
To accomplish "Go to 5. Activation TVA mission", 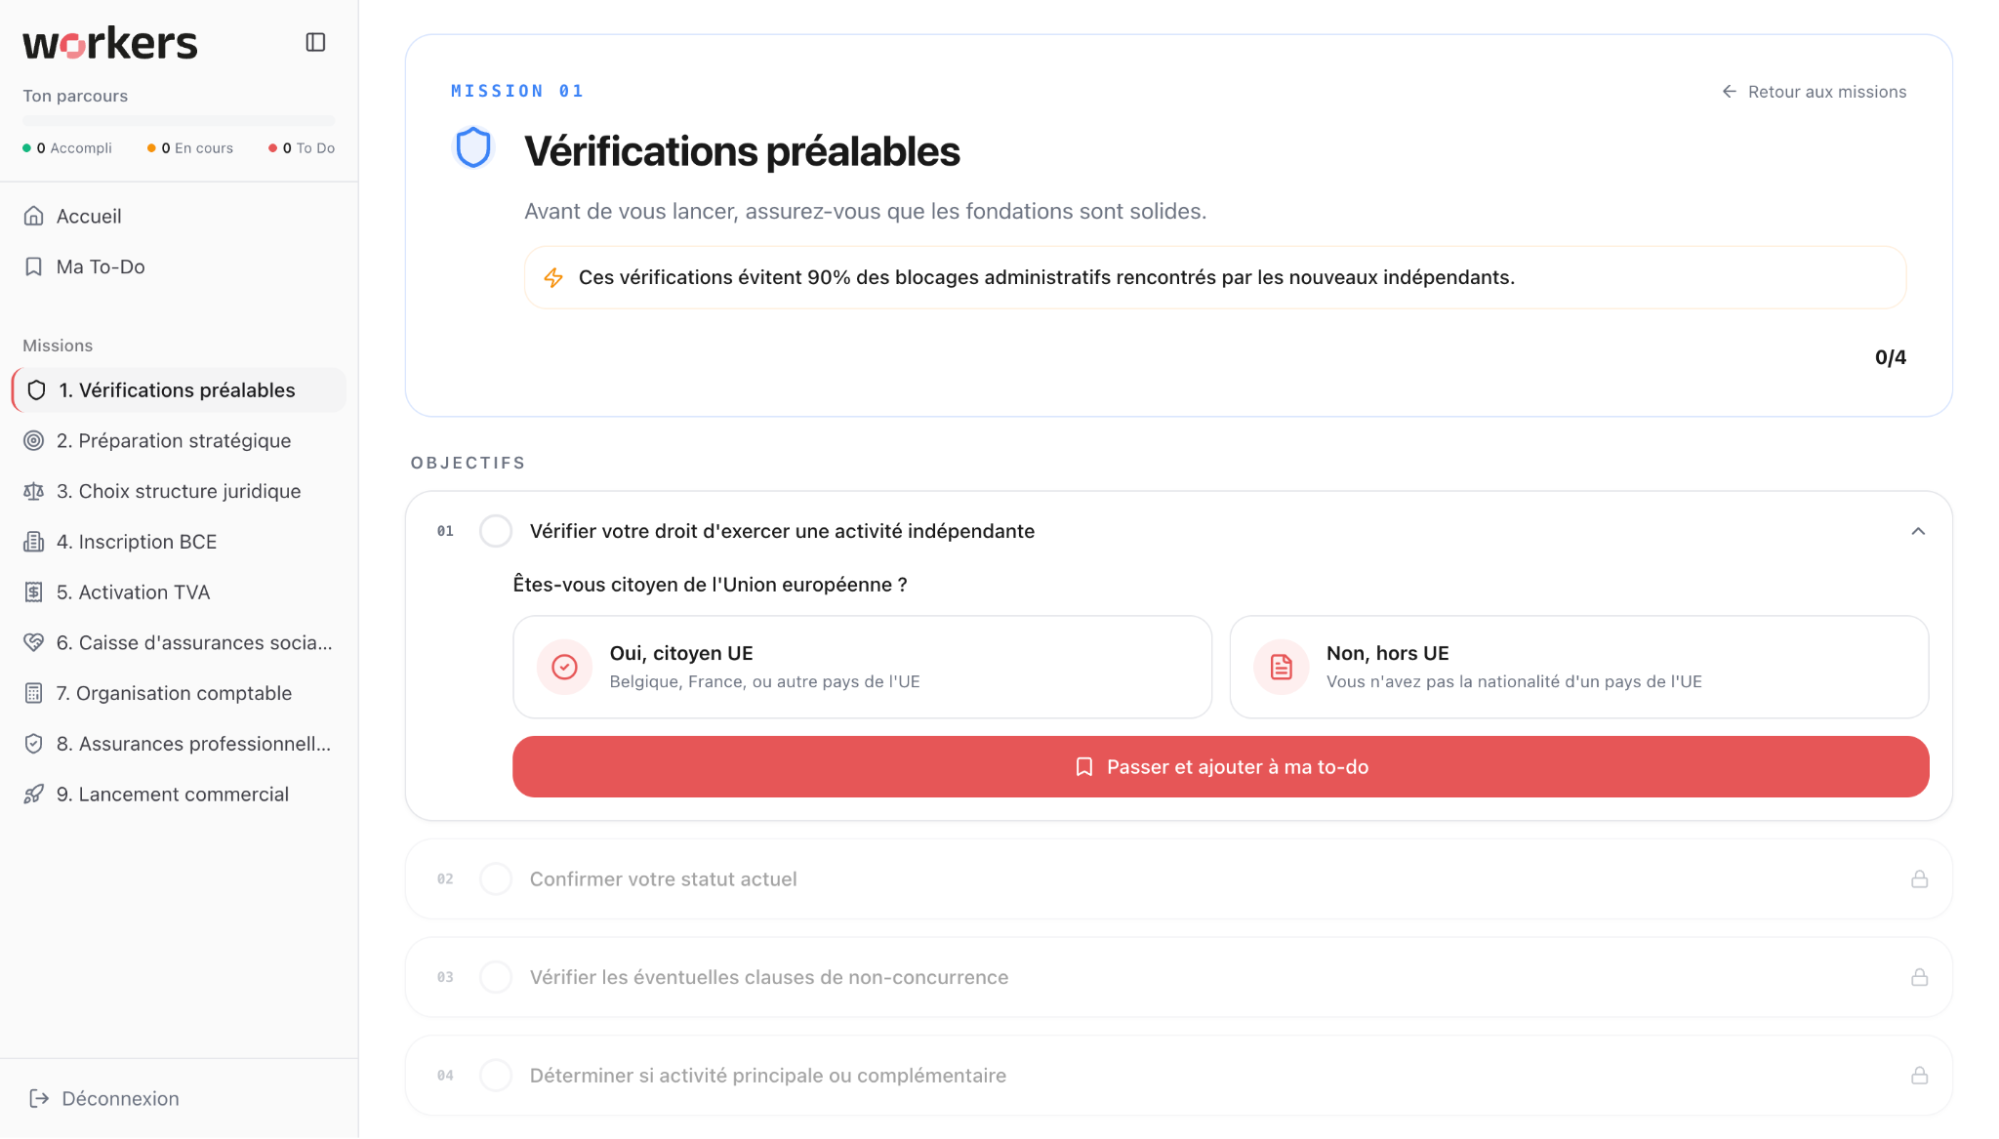I will click(x=133, y=592).
